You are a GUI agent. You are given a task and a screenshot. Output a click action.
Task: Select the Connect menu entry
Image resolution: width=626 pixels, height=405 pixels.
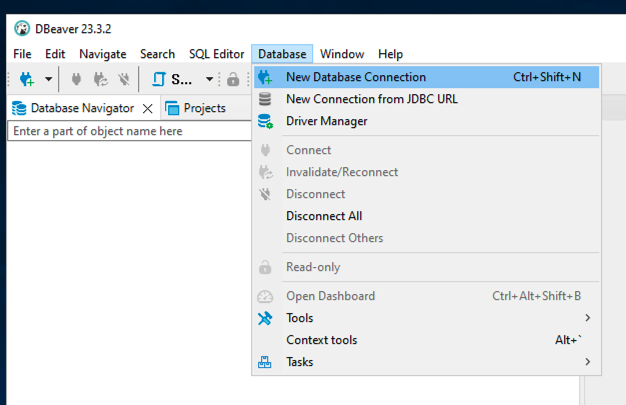(x=426, y=150)
